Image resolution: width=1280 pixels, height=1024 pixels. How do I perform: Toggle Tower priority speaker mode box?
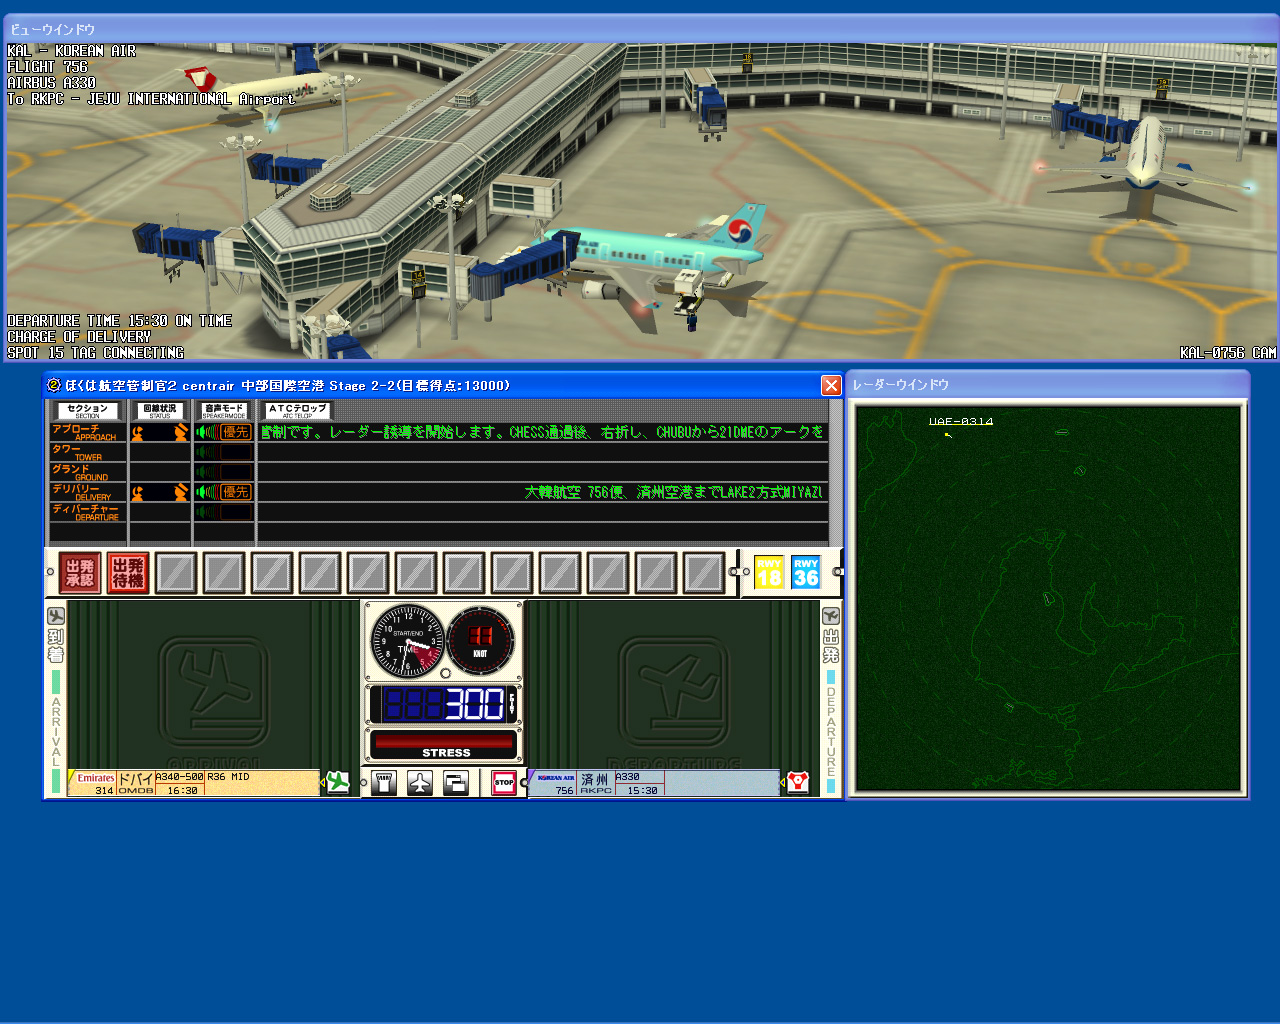point(236,452)
